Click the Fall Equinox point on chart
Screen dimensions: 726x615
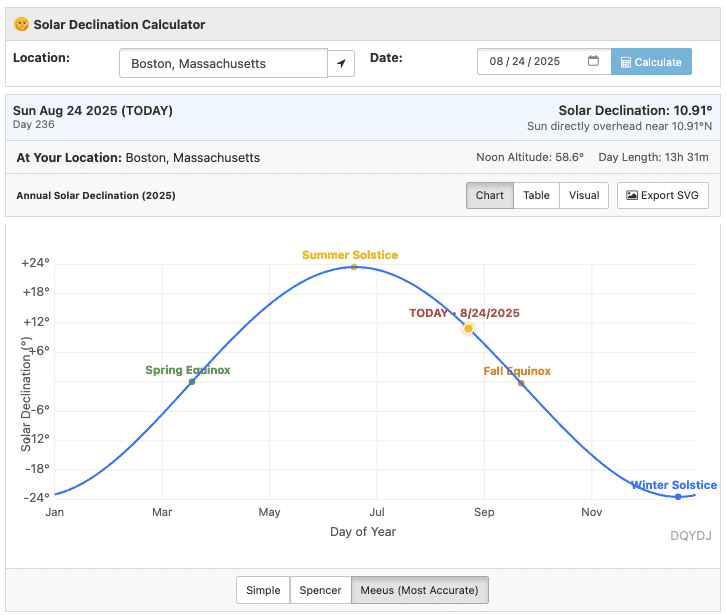pos(521,383)
